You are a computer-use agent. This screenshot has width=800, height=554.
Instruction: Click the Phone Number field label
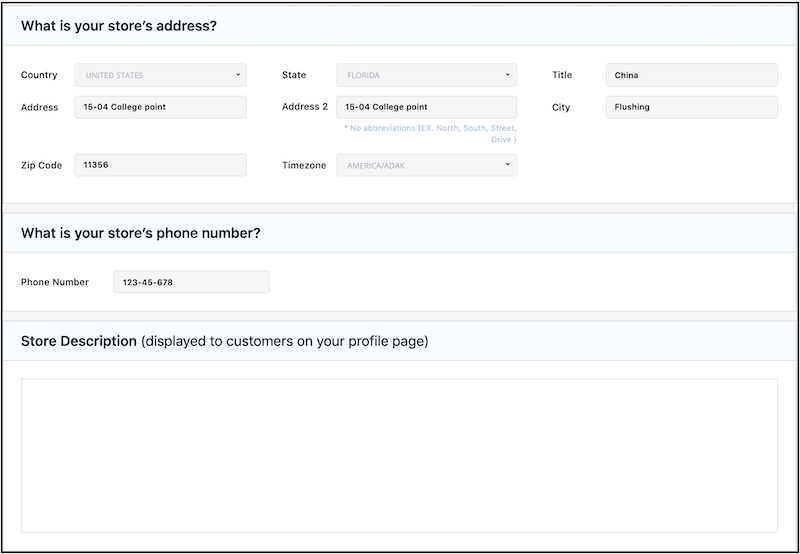(55, 282)
